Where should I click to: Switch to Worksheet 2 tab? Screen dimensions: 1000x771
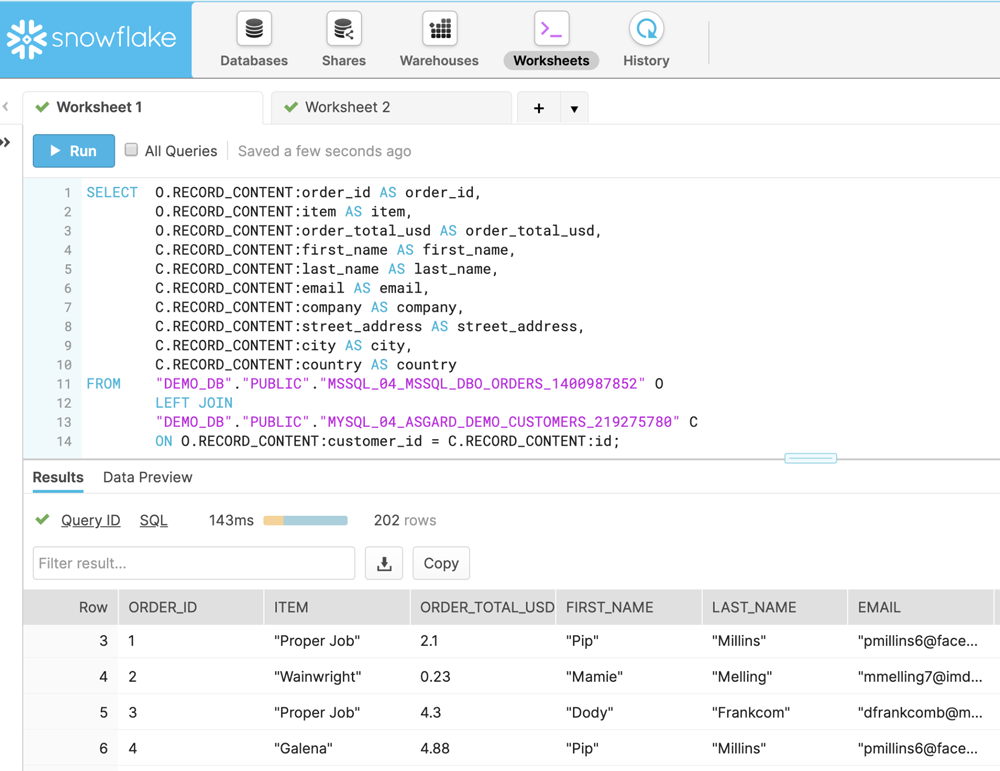coord(392,107)
